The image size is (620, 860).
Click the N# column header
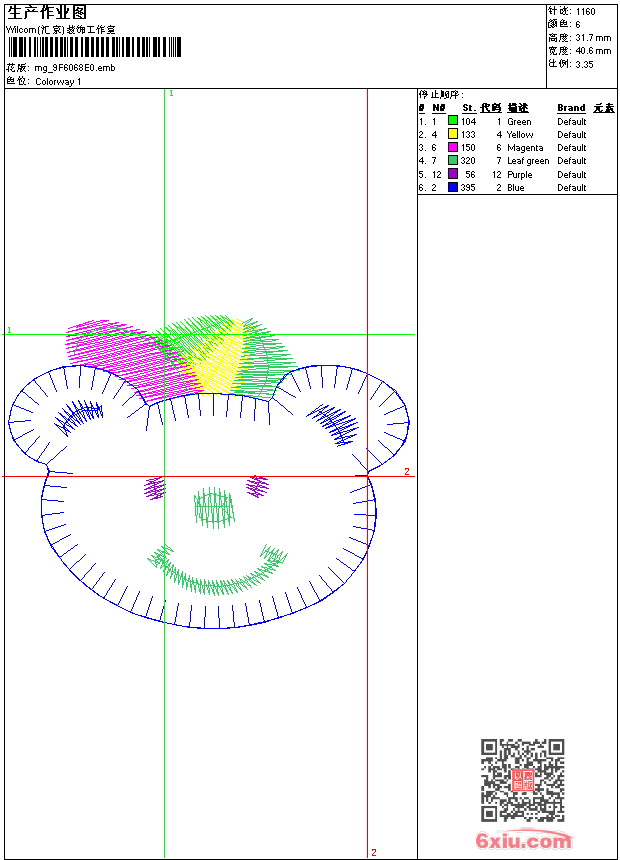tap(438, 108)
